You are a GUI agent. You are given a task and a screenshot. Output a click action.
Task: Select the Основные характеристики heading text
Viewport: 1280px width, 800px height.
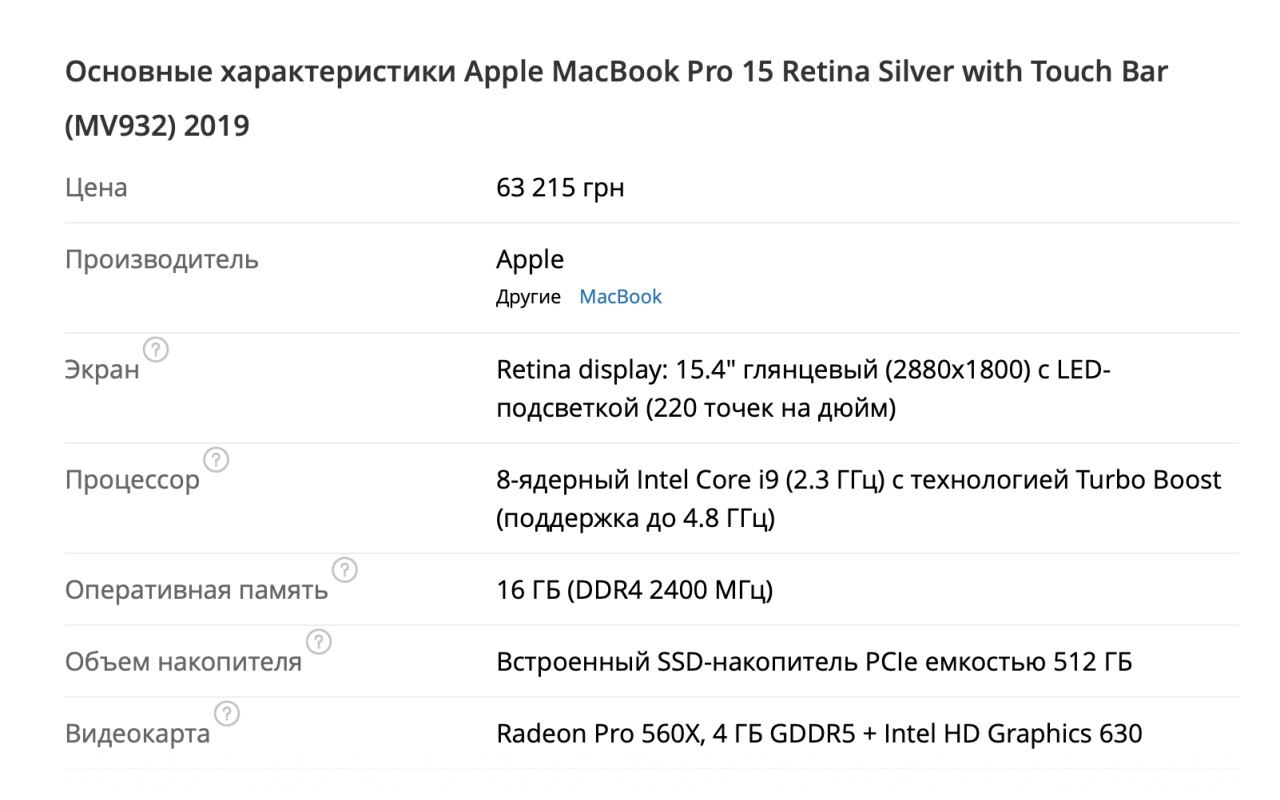pos(616,99)
